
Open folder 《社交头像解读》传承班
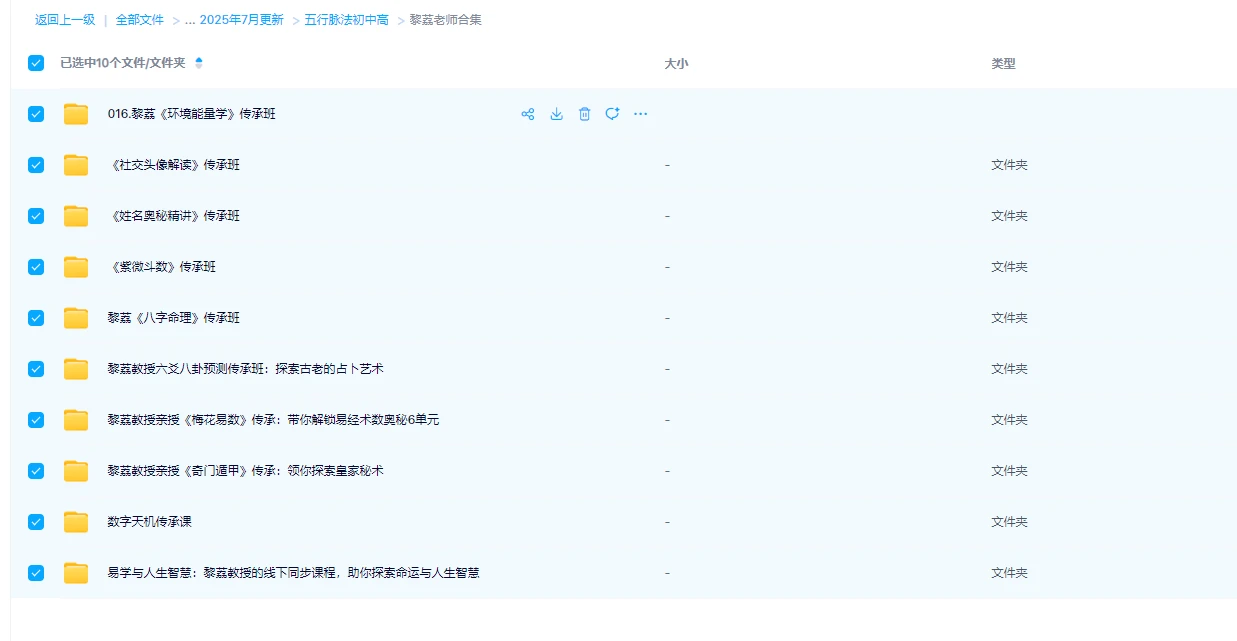click(x=174, y=165)
